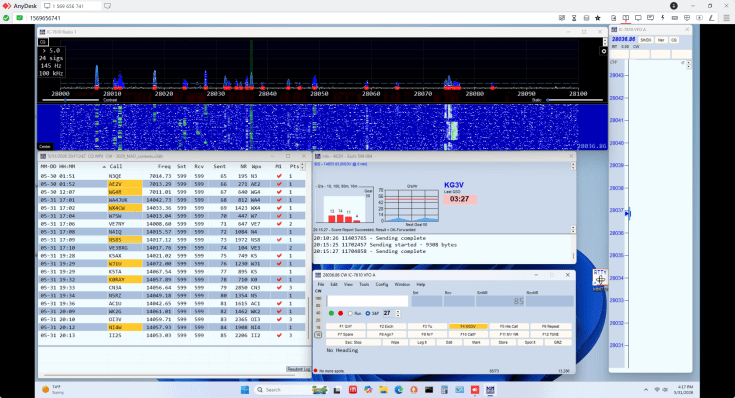Click AnyDesk profile avatar icon

tap(674, 6)
